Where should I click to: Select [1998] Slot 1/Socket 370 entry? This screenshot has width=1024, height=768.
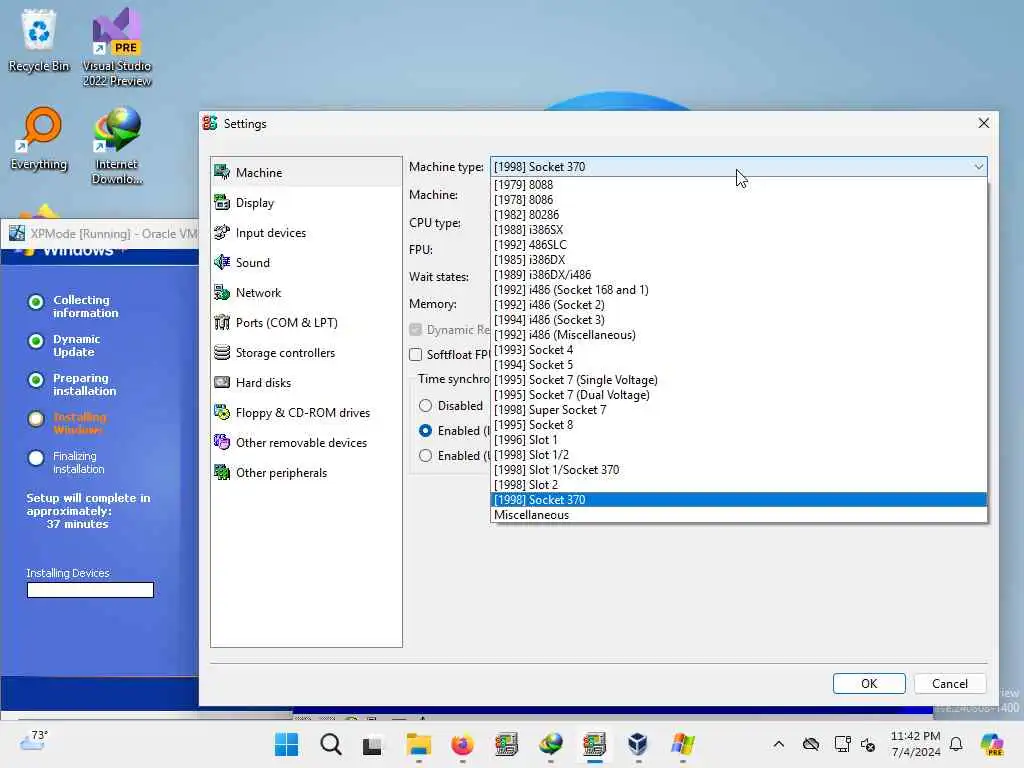739,470
